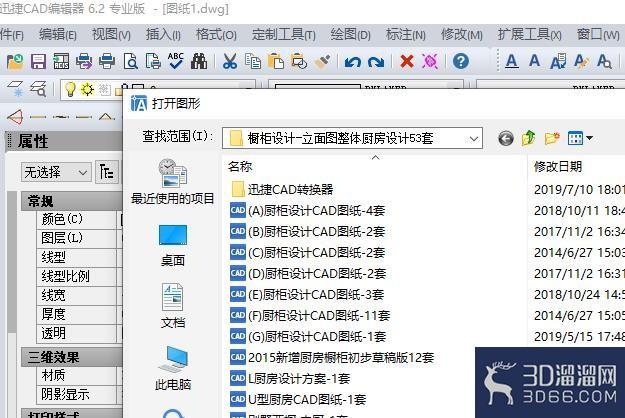Collapse the 三维效果 properties section

[x=72, y=357]
